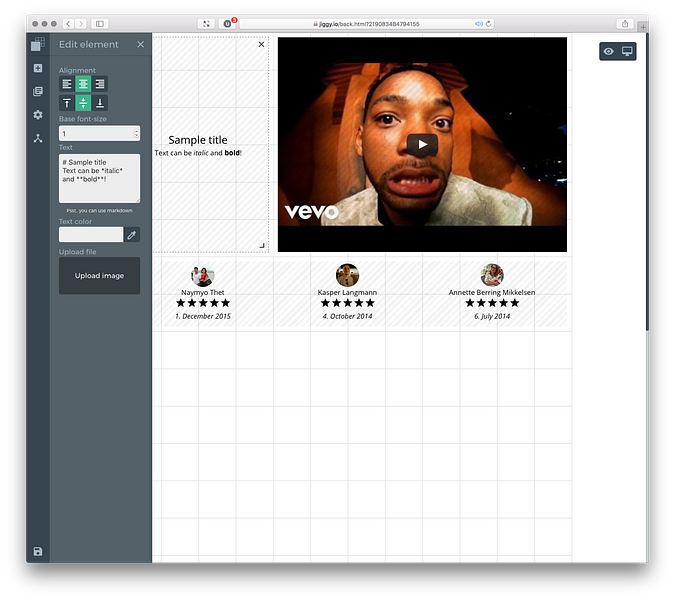Viewport: 675px width, 600px height.
Task: Open the add element icon in the sidebar
Action: click(38, 68)
